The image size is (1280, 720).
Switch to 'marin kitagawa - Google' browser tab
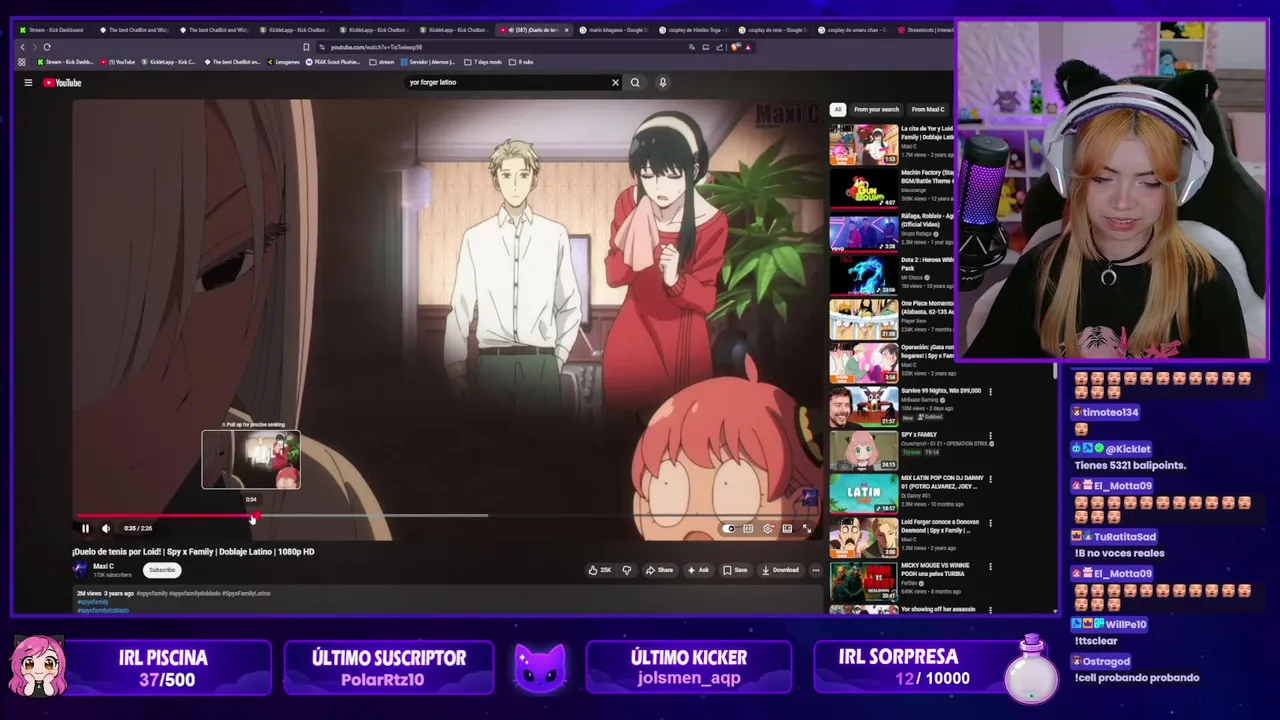point(612,30)
